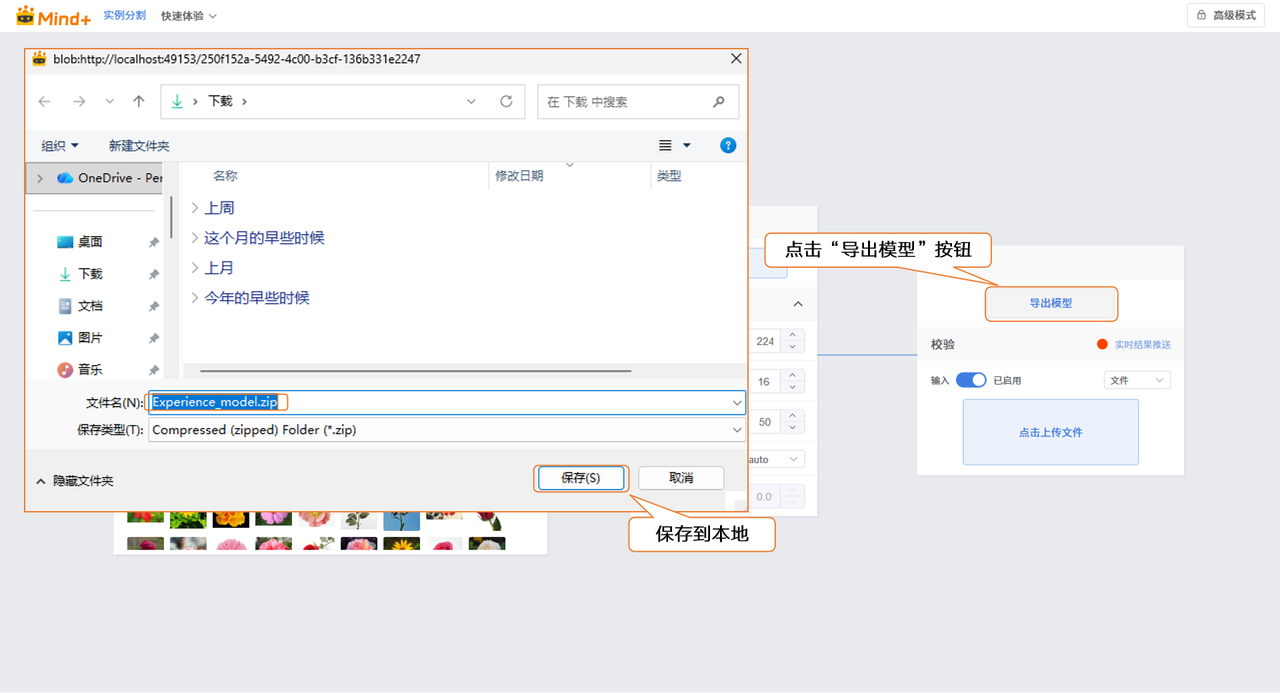Refresh the current folder listing
Screen dimensions: 1280x693
(506, 102)
